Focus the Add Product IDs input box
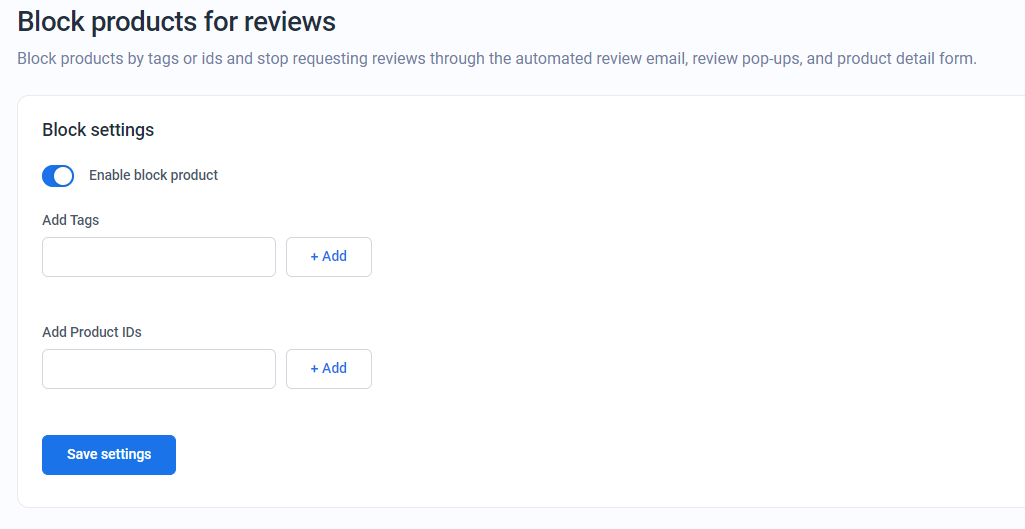1025x529 pixels. (x=159, y=369)
